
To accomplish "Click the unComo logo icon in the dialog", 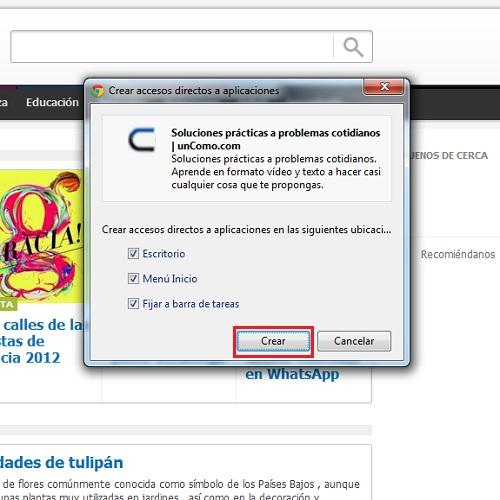I will coord(142,139).
